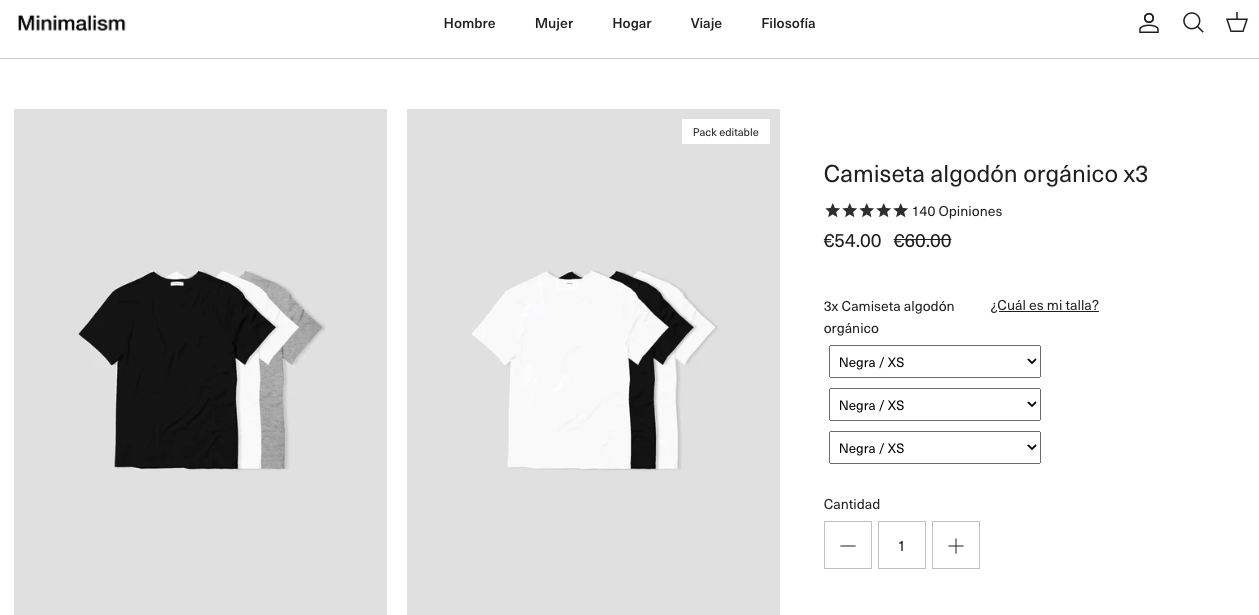Select Filosofía in the navigation

pos(788,23)
